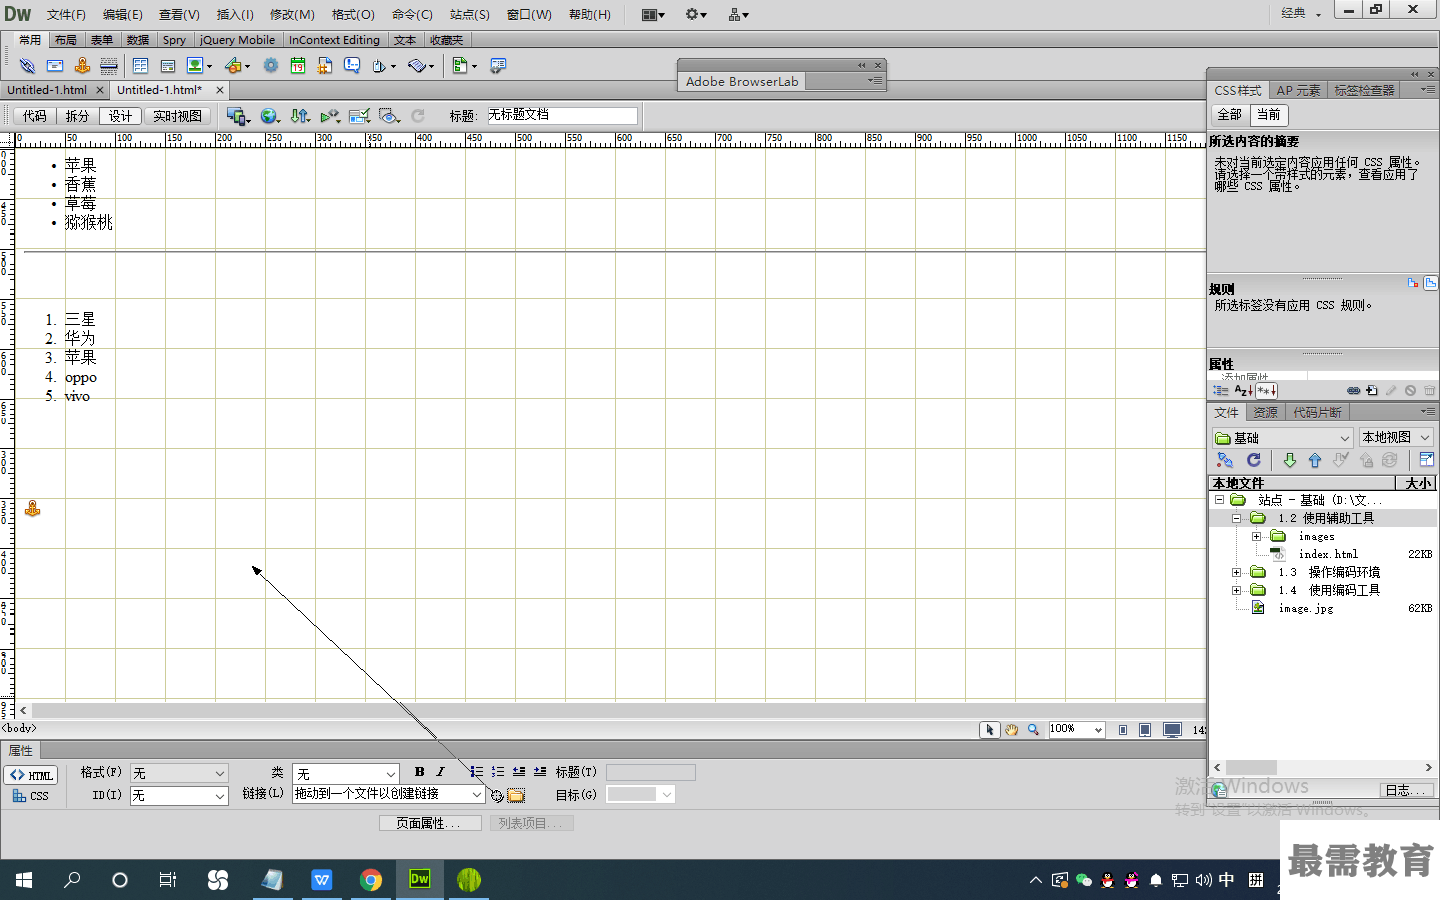1440x900 pixels.
Task: Put files with the blue up arrow
Action: (1315, 460)
